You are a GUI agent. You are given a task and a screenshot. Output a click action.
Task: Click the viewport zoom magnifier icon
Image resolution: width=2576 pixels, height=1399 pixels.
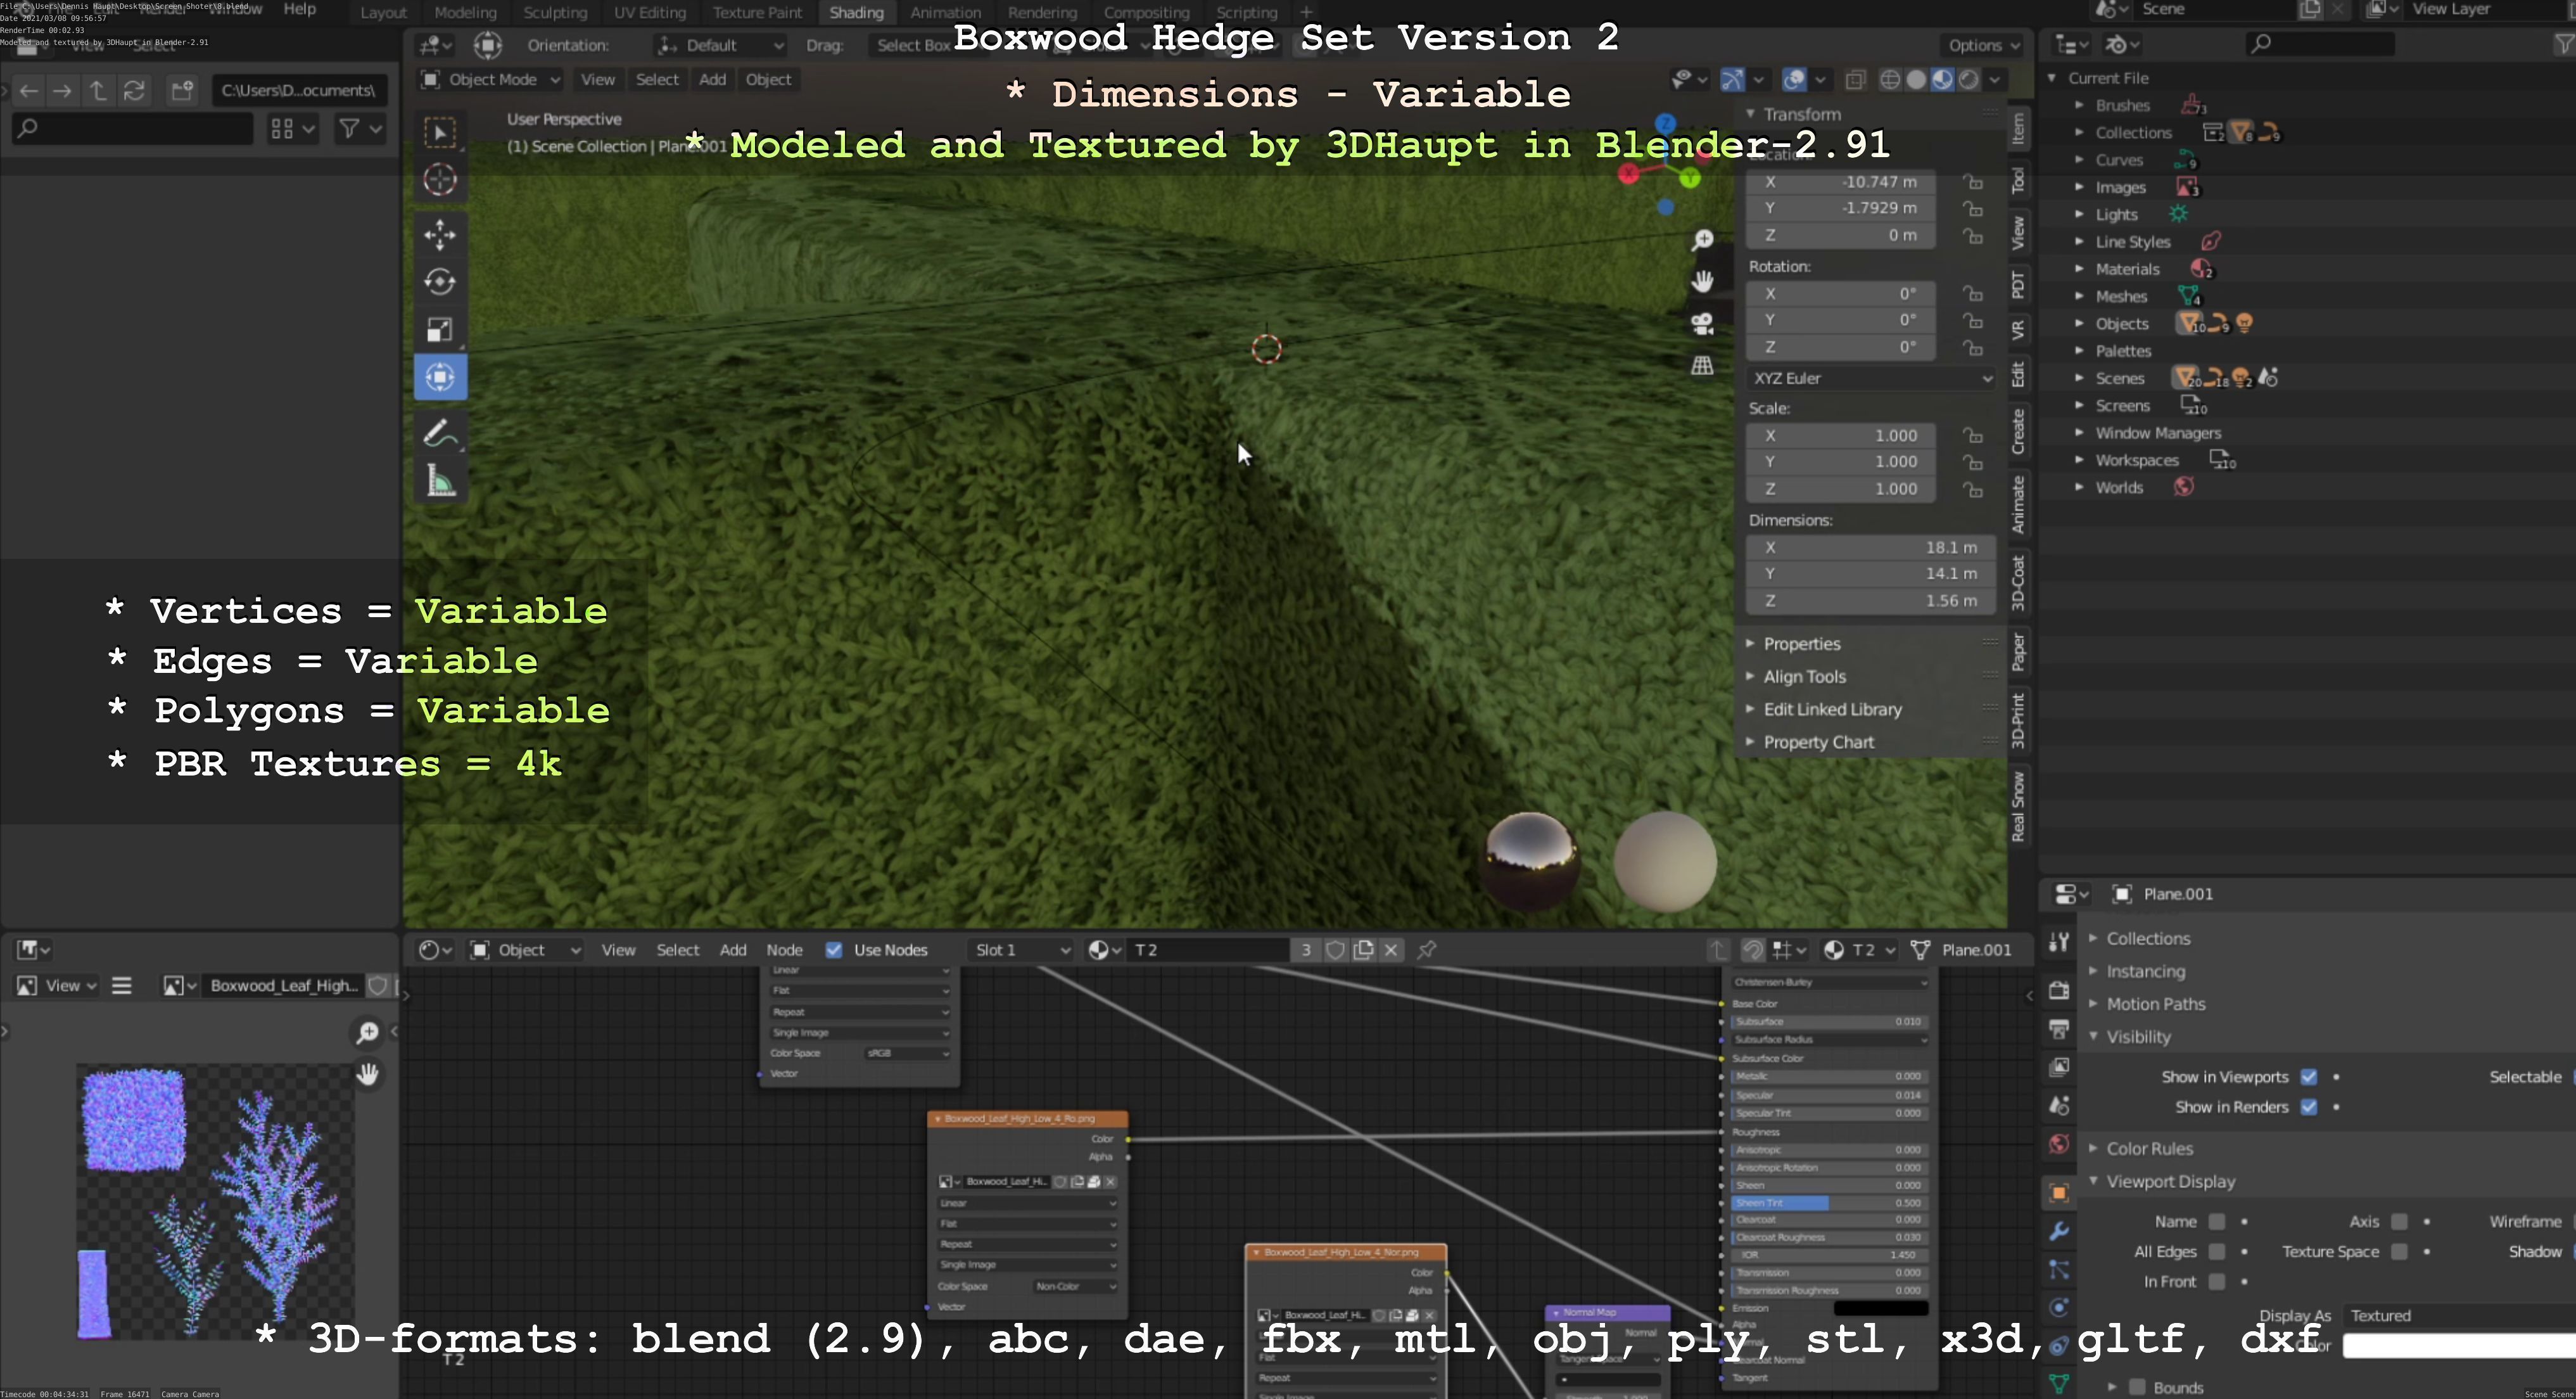(1702, 240)
